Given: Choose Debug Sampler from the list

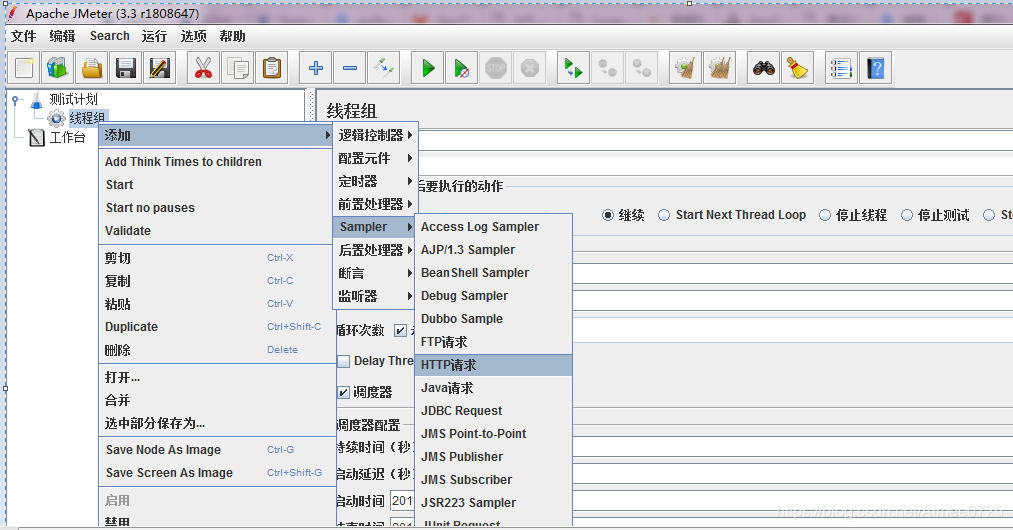Looking at the screenshot, I should click(494, 296).
